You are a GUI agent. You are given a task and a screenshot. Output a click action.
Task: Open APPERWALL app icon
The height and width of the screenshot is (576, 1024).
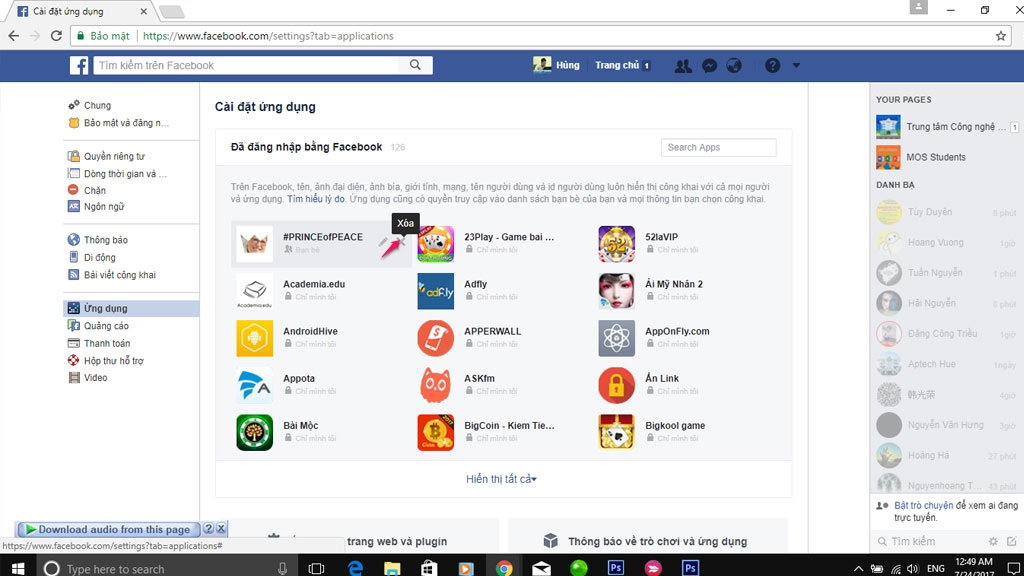436,338
